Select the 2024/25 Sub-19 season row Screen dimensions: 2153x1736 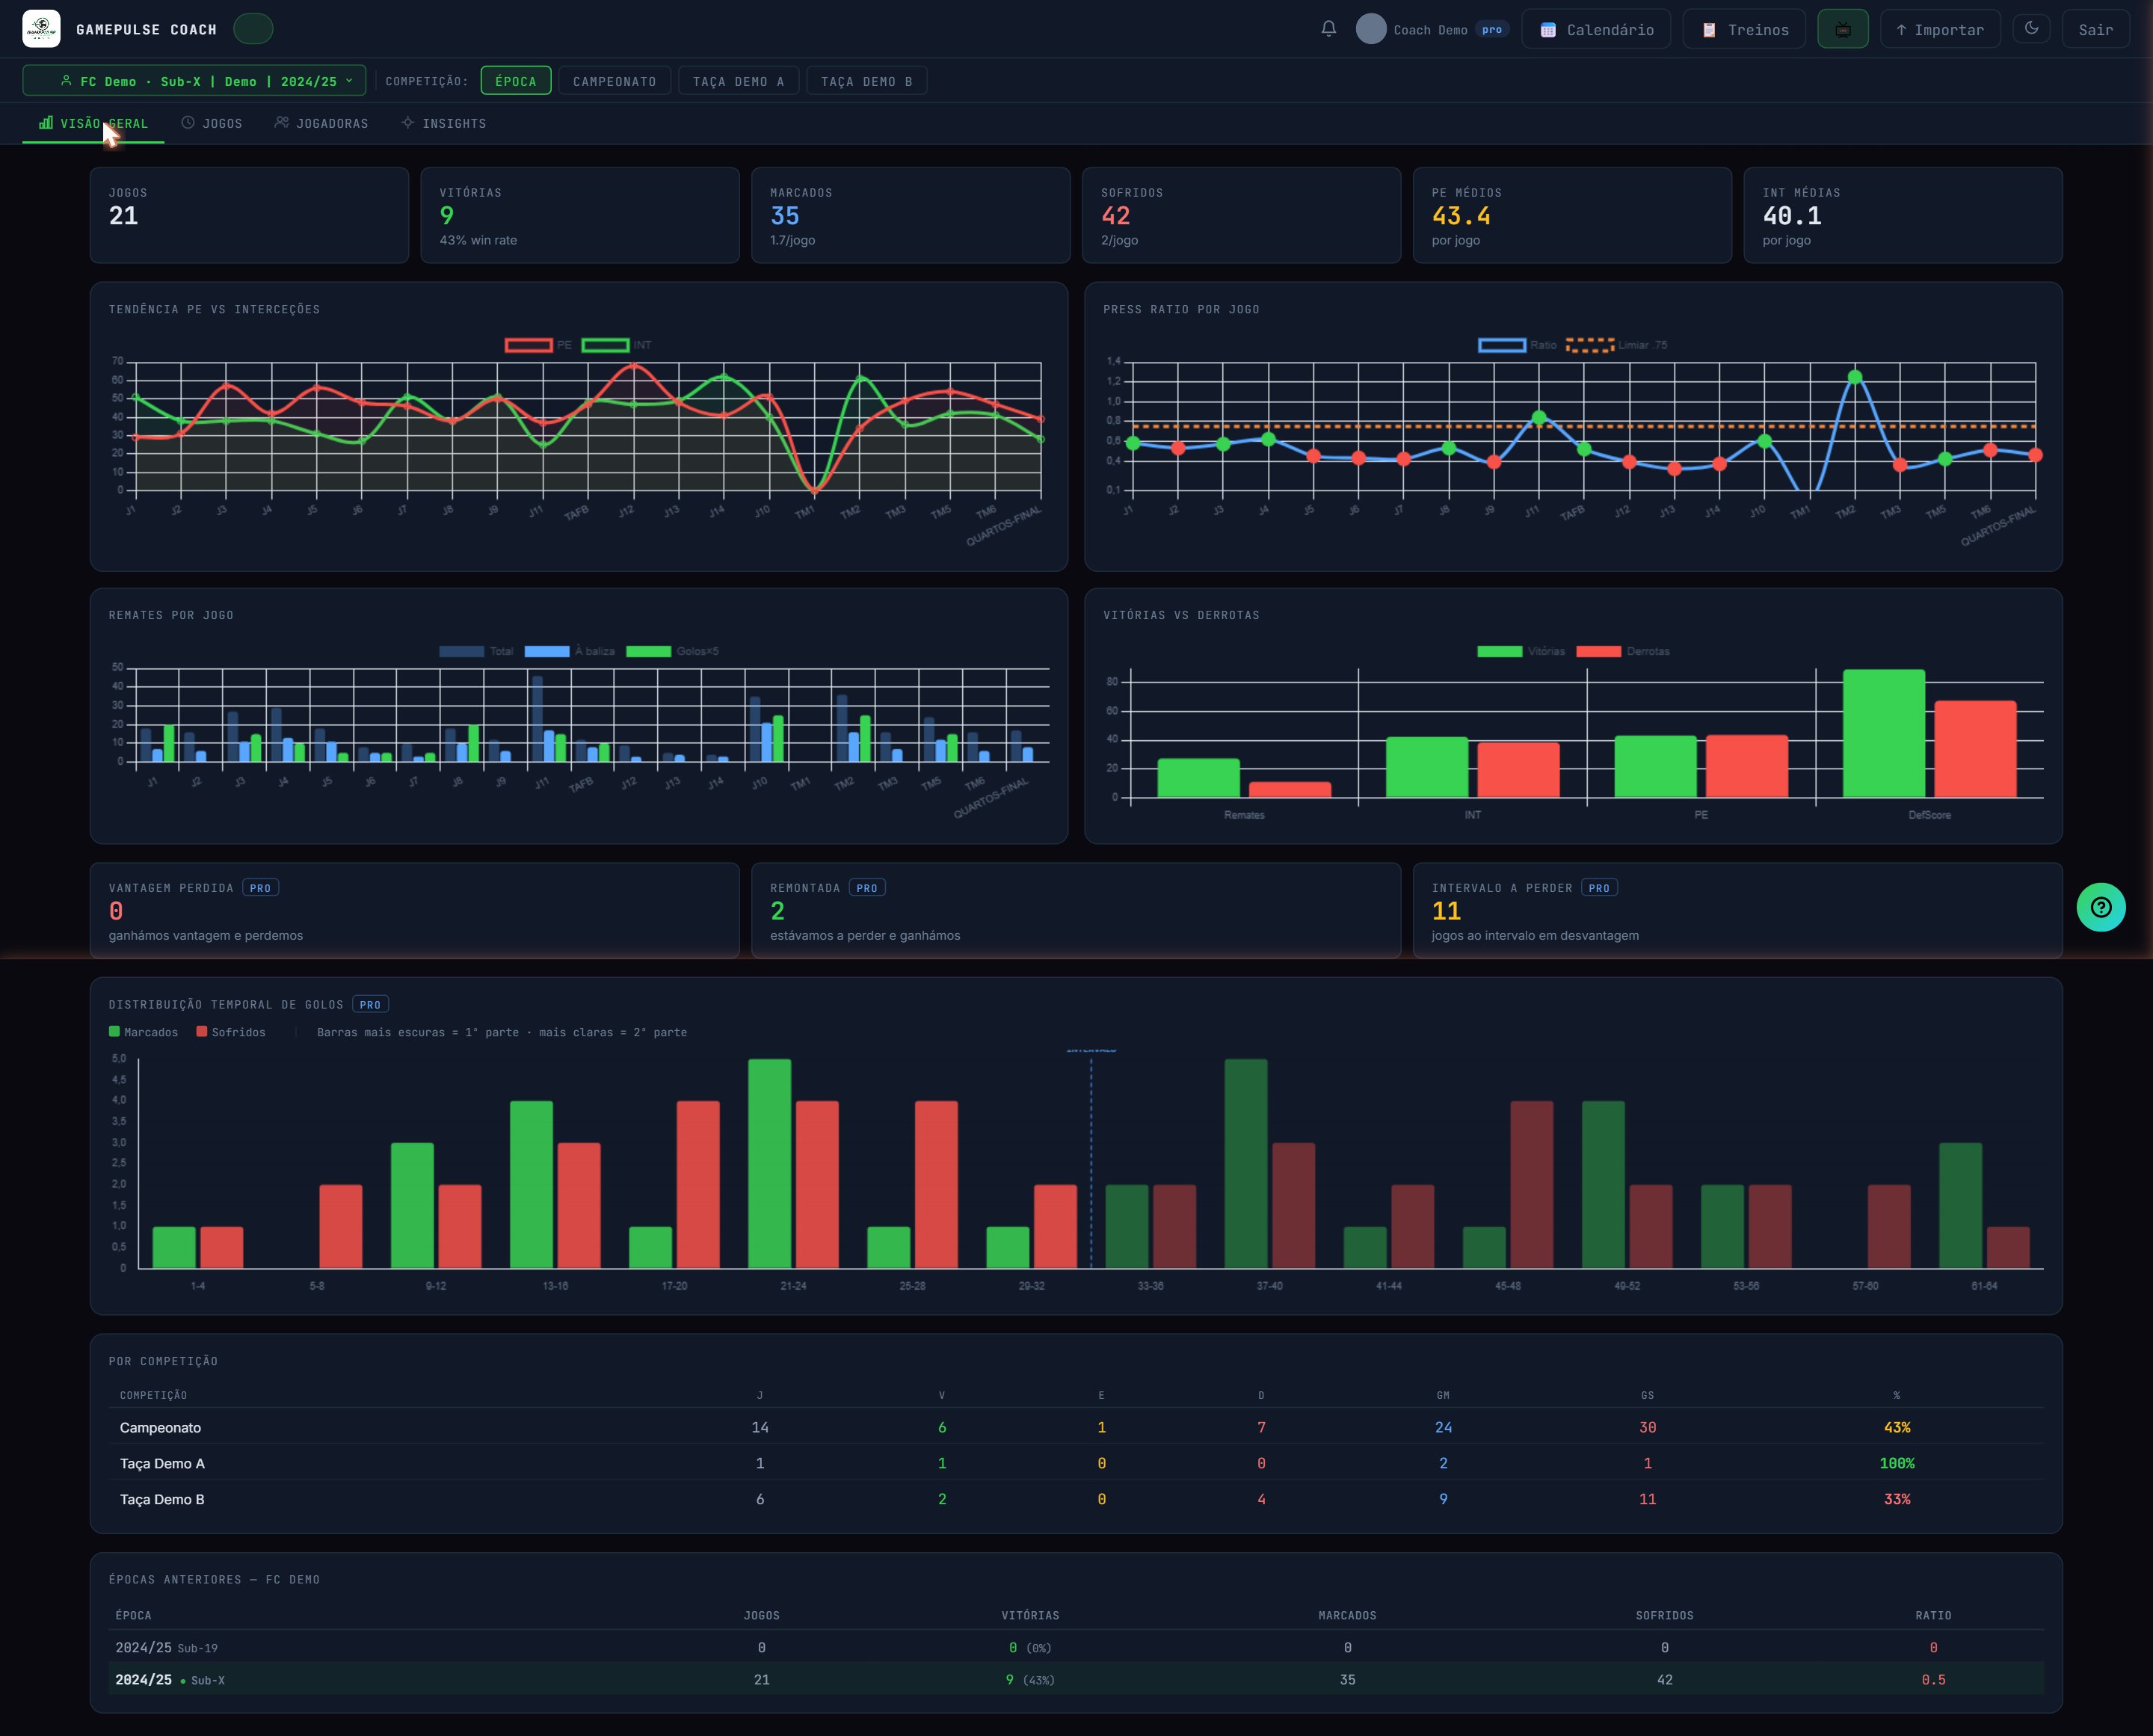1076,1647
